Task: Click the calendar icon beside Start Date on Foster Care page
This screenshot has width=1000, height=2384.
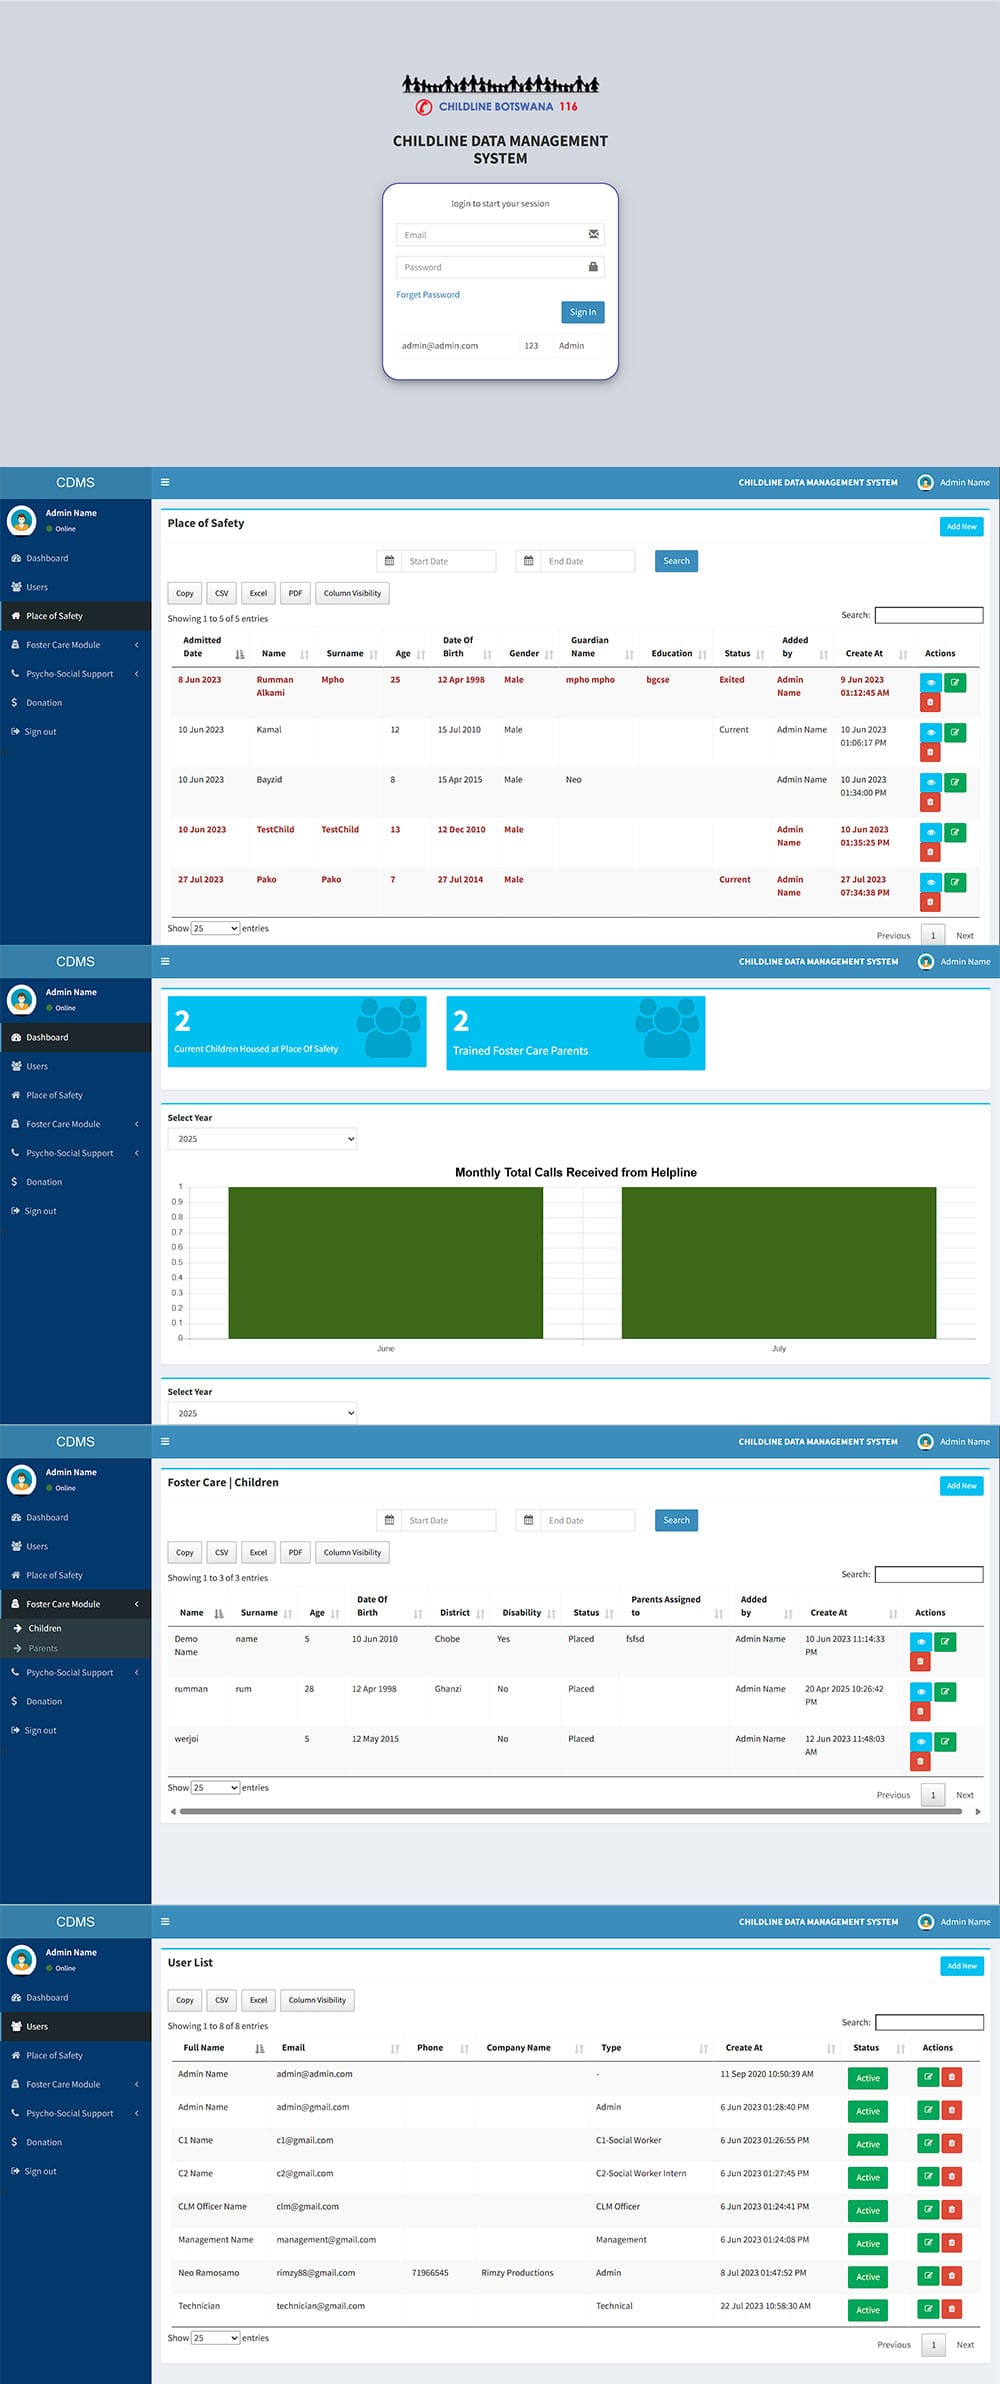Action: pyautogui.click(x=389, y=1520)
